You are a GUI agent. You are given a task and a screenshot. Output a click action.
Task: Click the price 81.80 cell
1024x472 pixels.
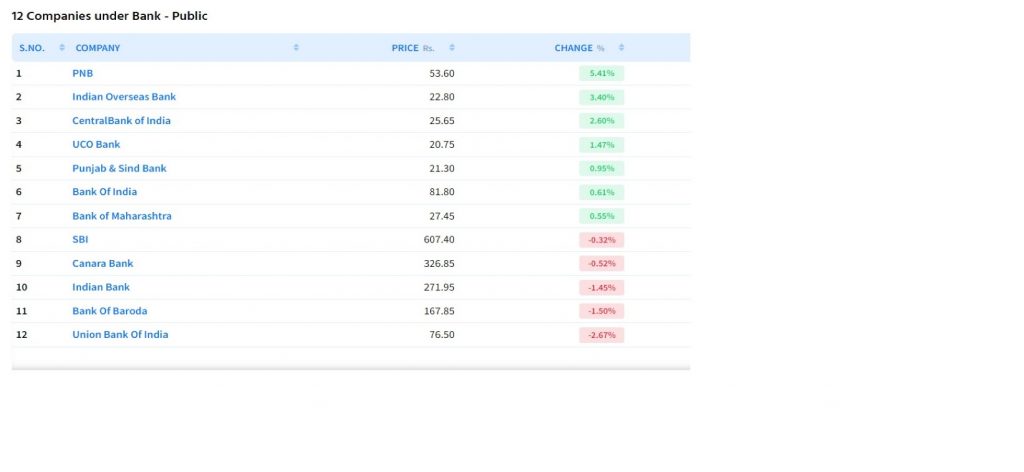tap(441, 192)
